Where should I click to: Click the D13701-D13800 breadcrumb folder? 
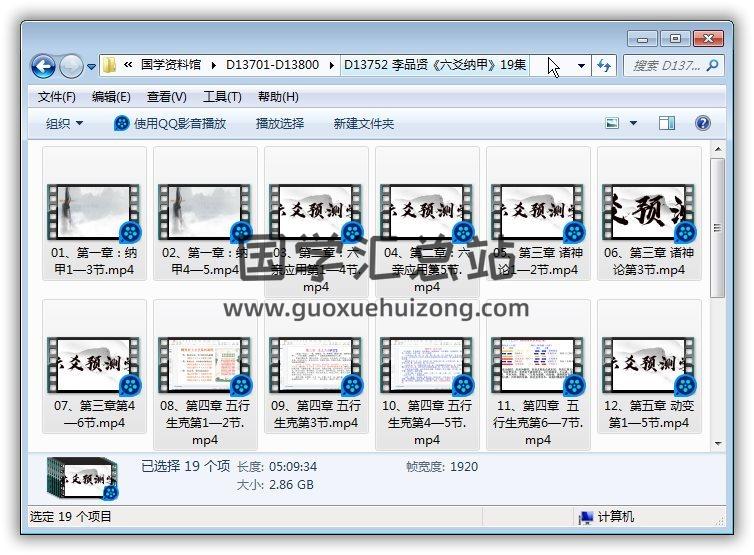tap(272, 65)
